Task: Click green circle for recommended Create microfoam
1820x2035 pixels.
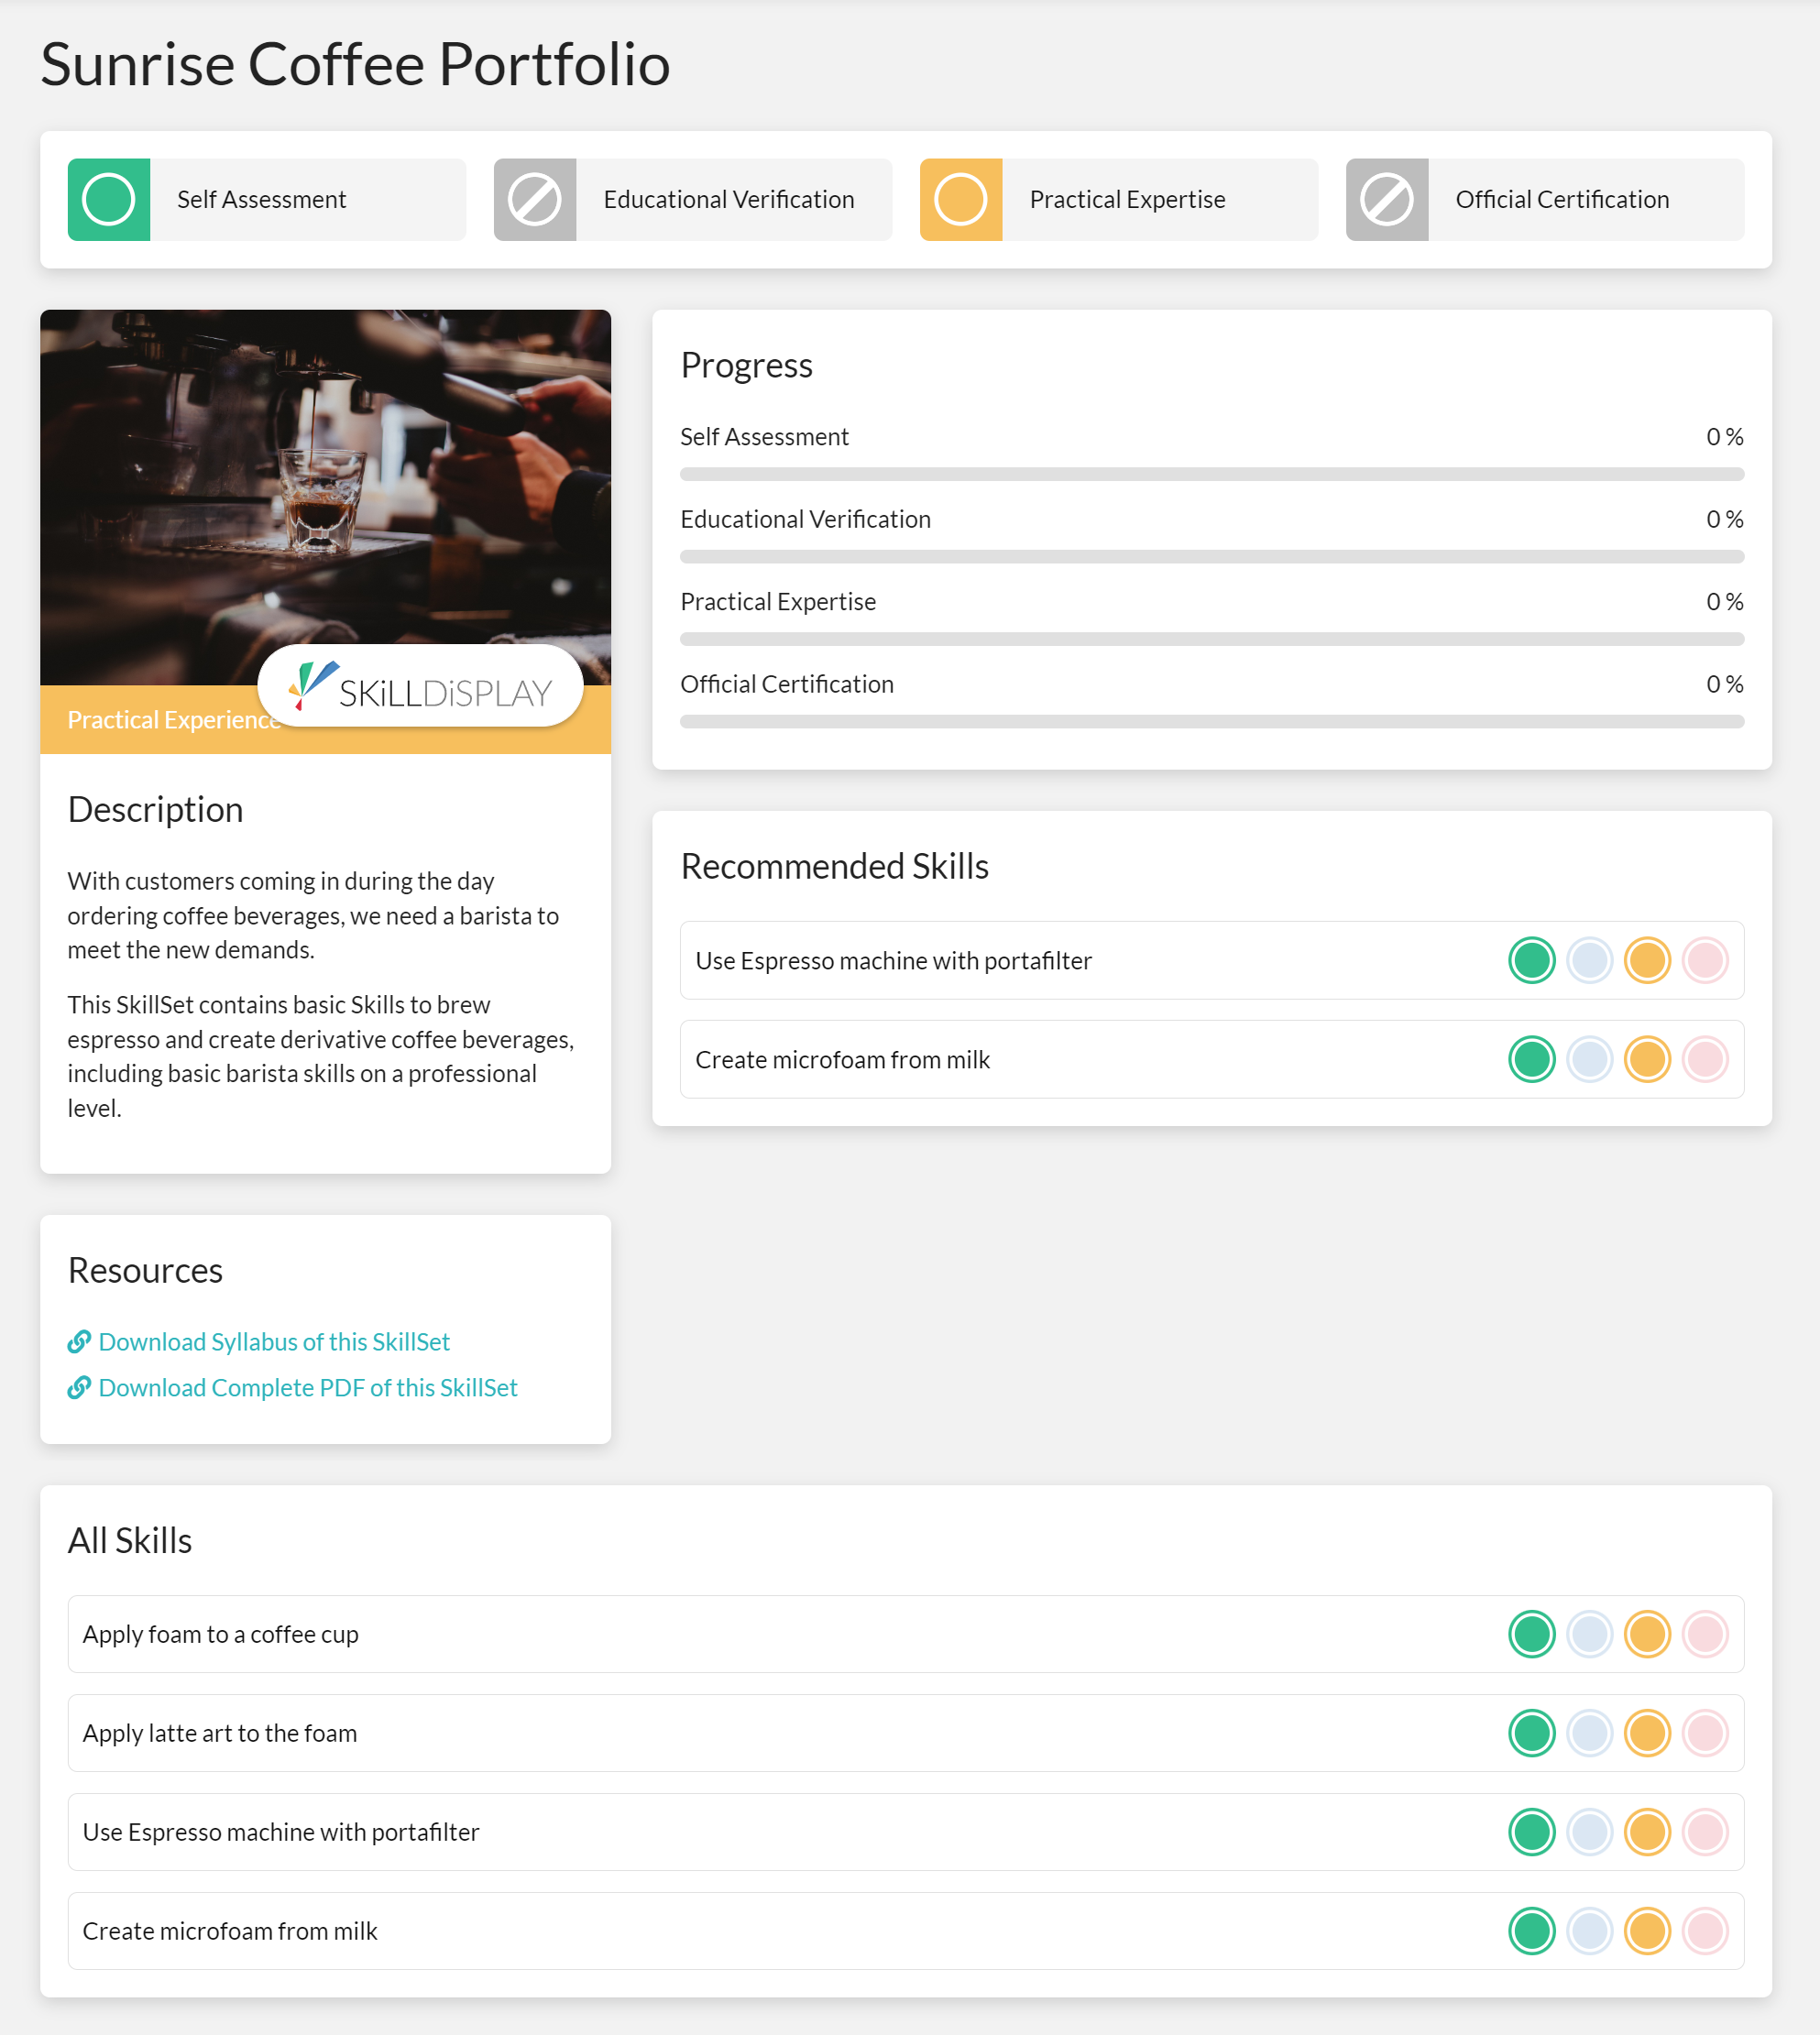Action: (x=1531, y=1059)
